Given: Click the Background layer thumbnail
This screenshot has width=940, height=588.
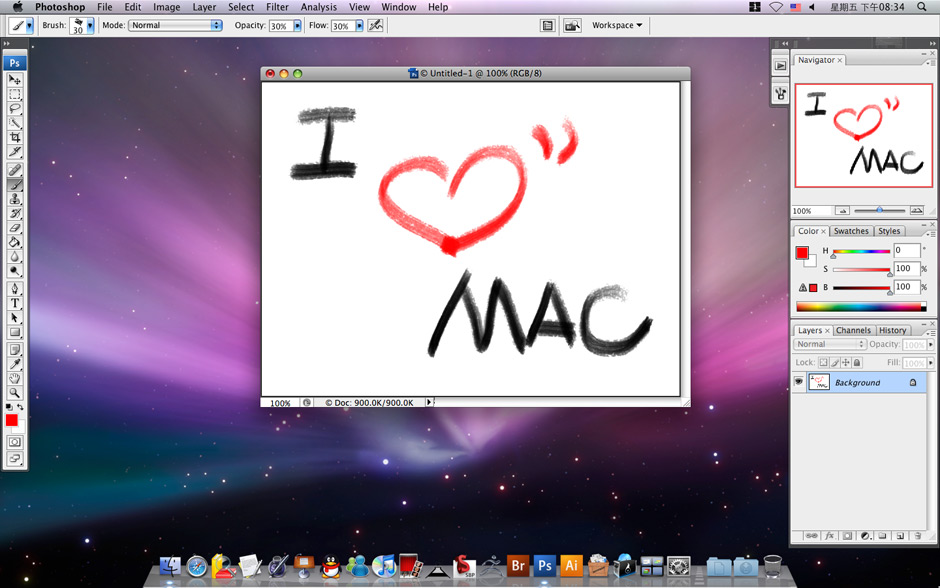Looking at the screenshot, I should tap(819, 382).
